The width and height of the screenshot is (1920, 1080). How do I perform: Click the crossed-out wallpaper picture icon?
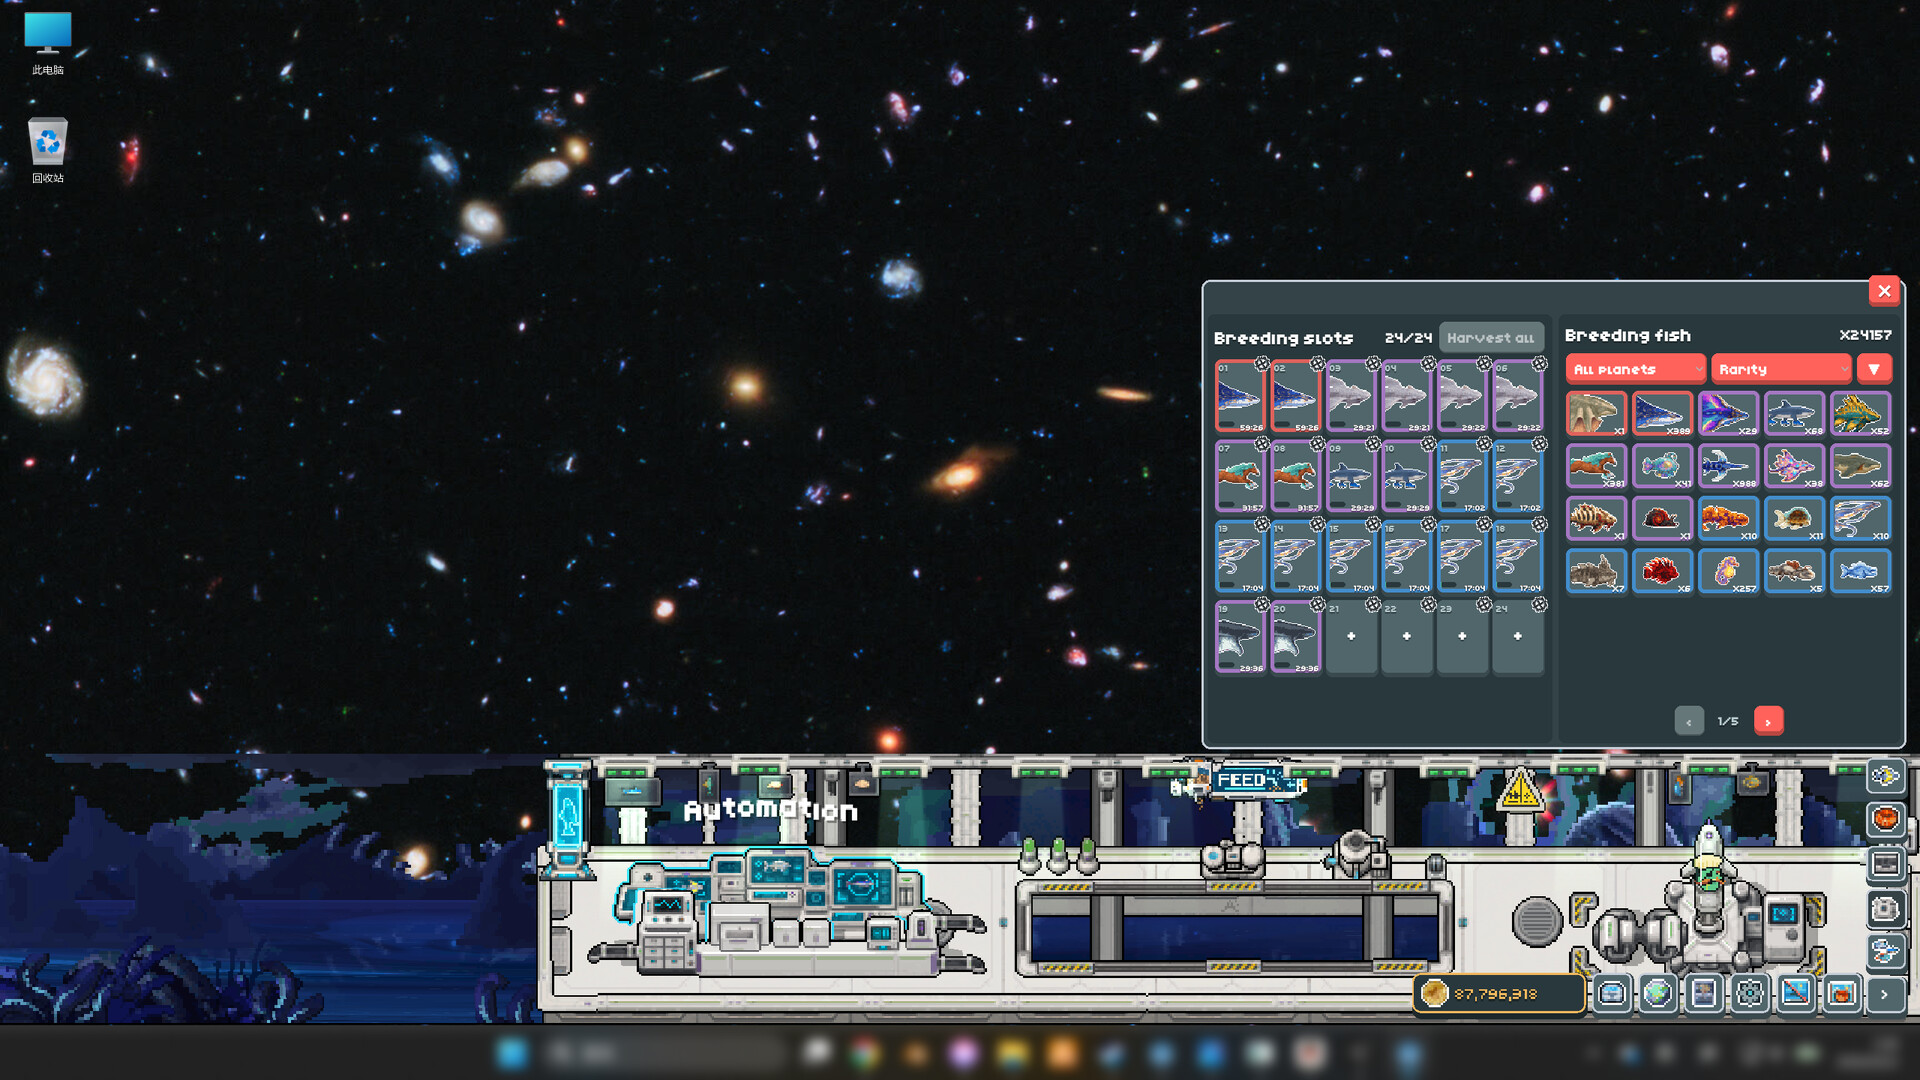pyautogui.click(x=1796, y=994)
